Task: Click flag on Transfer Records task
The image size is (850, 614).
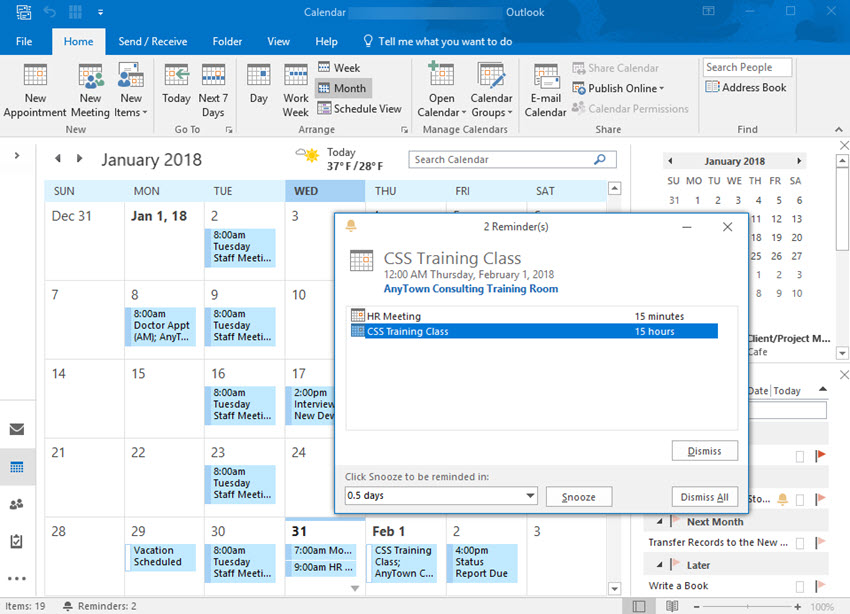Action: (821, 542)
